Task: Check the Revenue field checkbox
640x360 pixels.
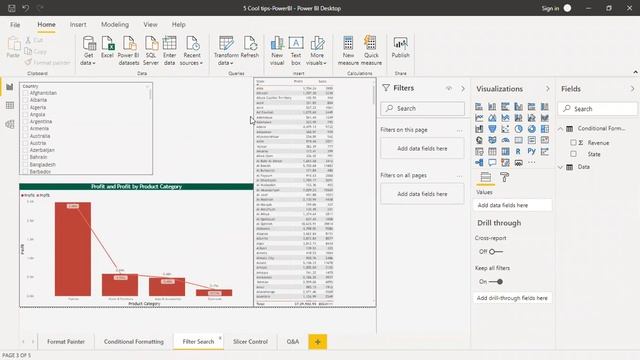Action: (x=573, y=143)
